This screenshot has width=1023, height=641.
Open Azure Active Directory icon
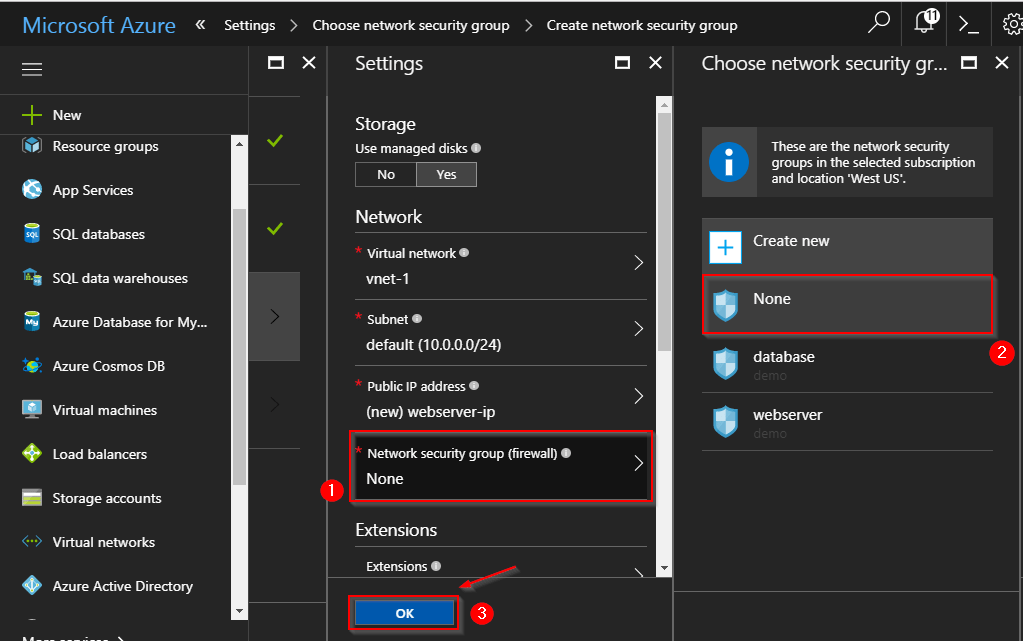tap(32, 586)
